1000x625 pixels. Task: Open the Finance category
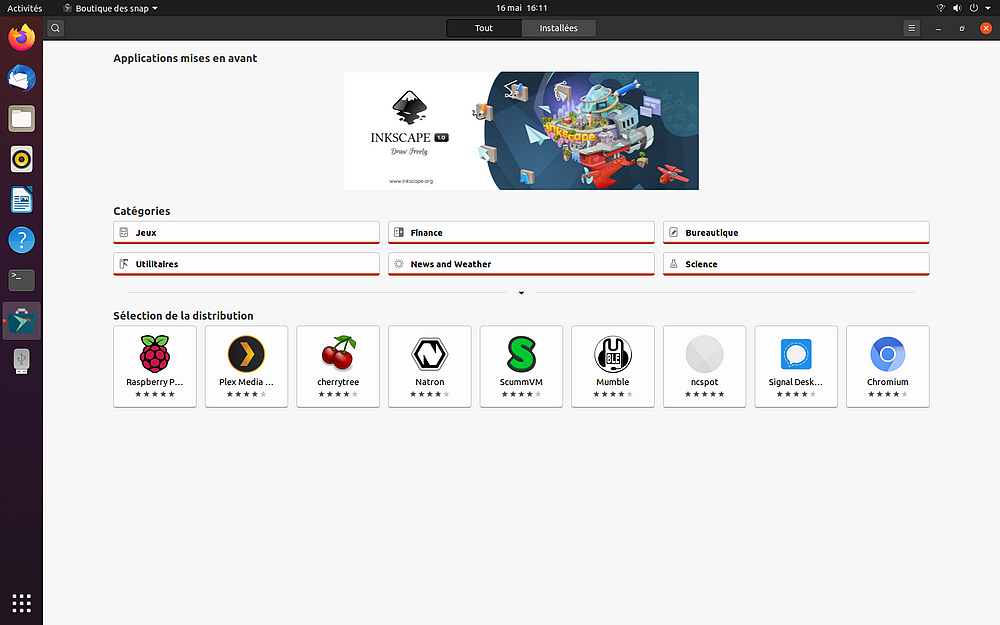click(x=521, y=233)
